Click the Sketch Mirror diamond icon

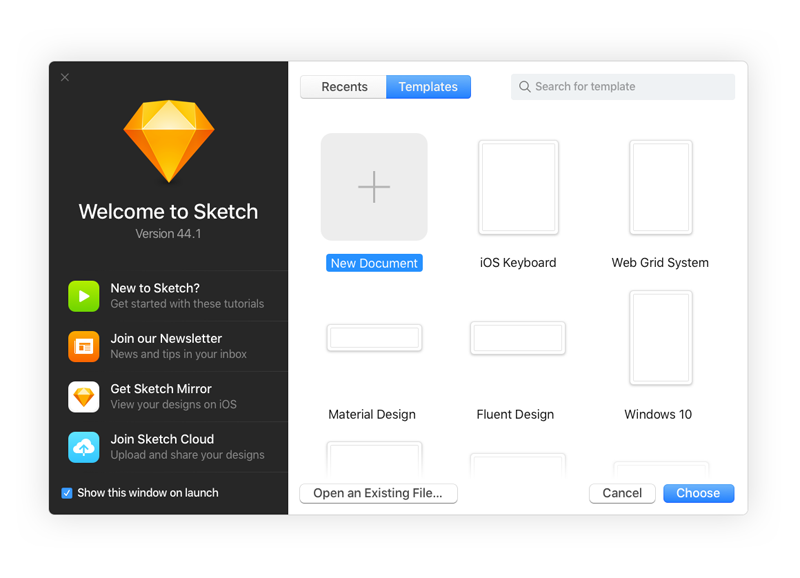click(x=84, y=396)
